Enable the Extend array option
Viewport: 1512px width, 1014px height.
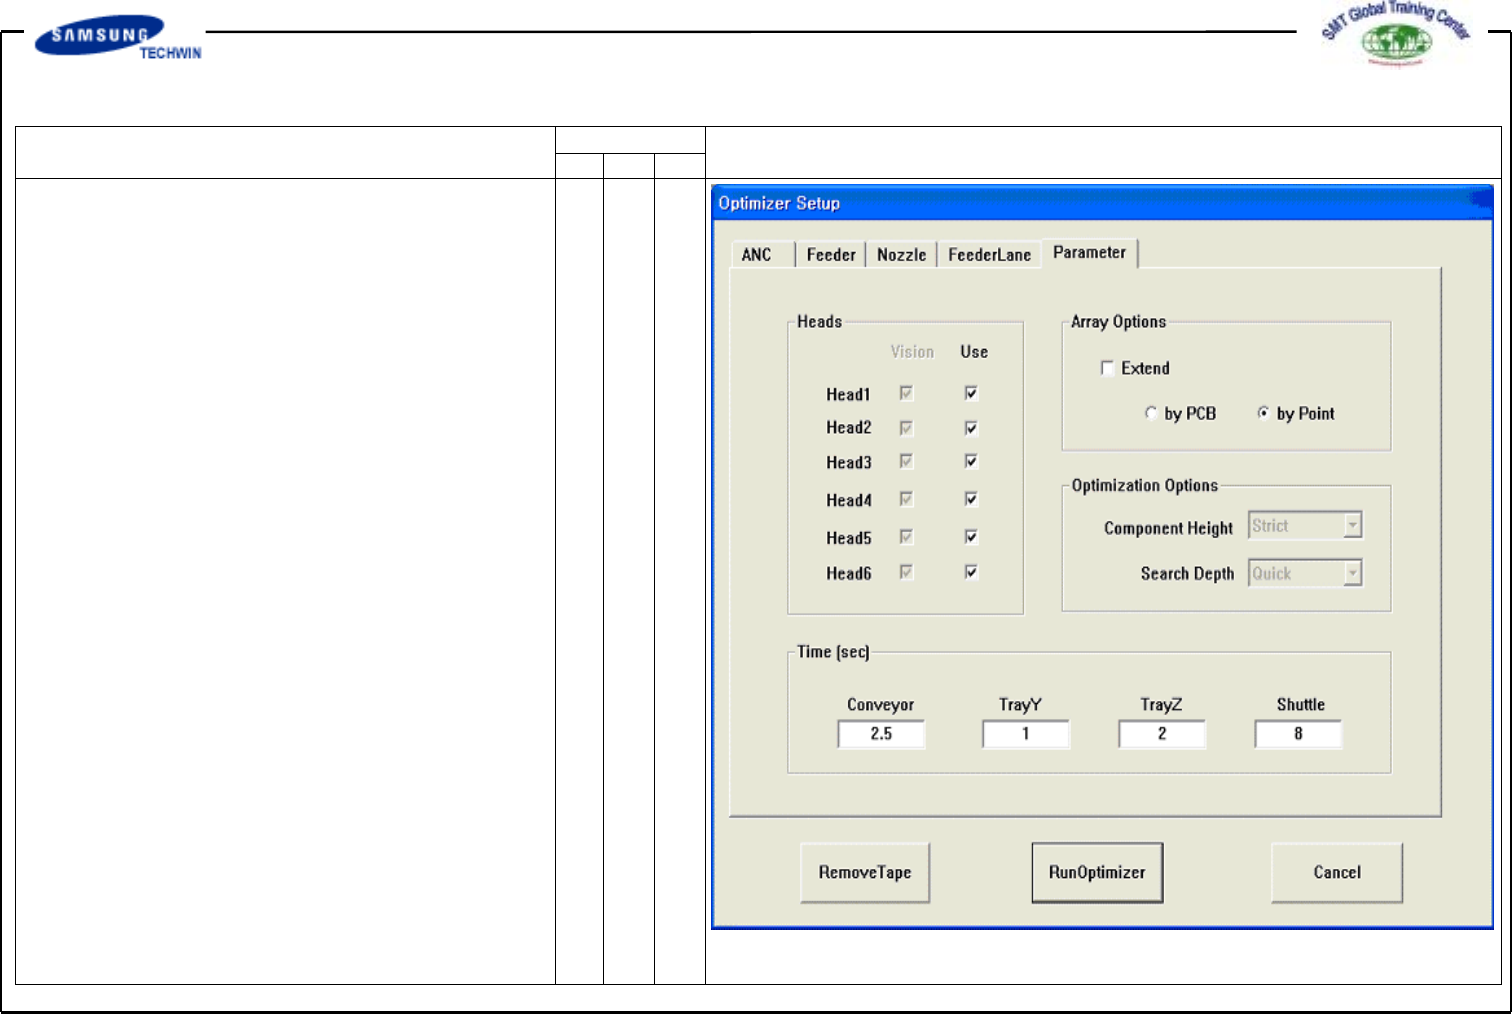click(1107, 368)
